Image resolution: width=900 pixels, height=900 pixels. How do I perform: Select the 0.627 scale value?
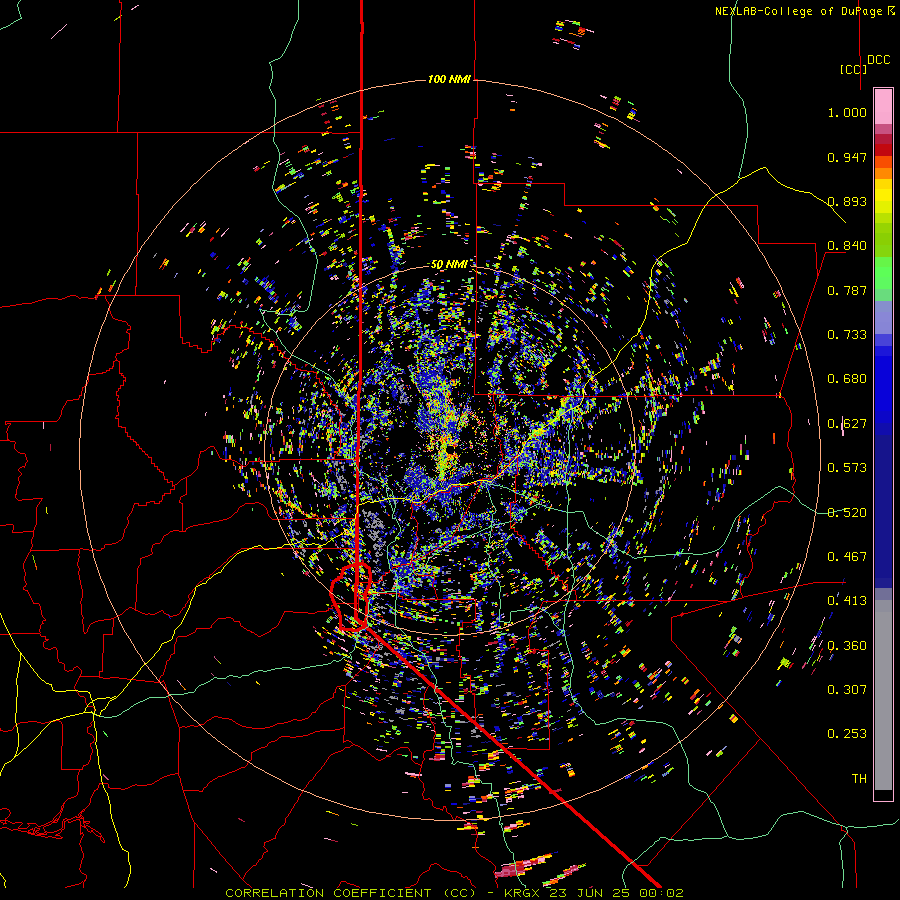click(x=847, y=424)
